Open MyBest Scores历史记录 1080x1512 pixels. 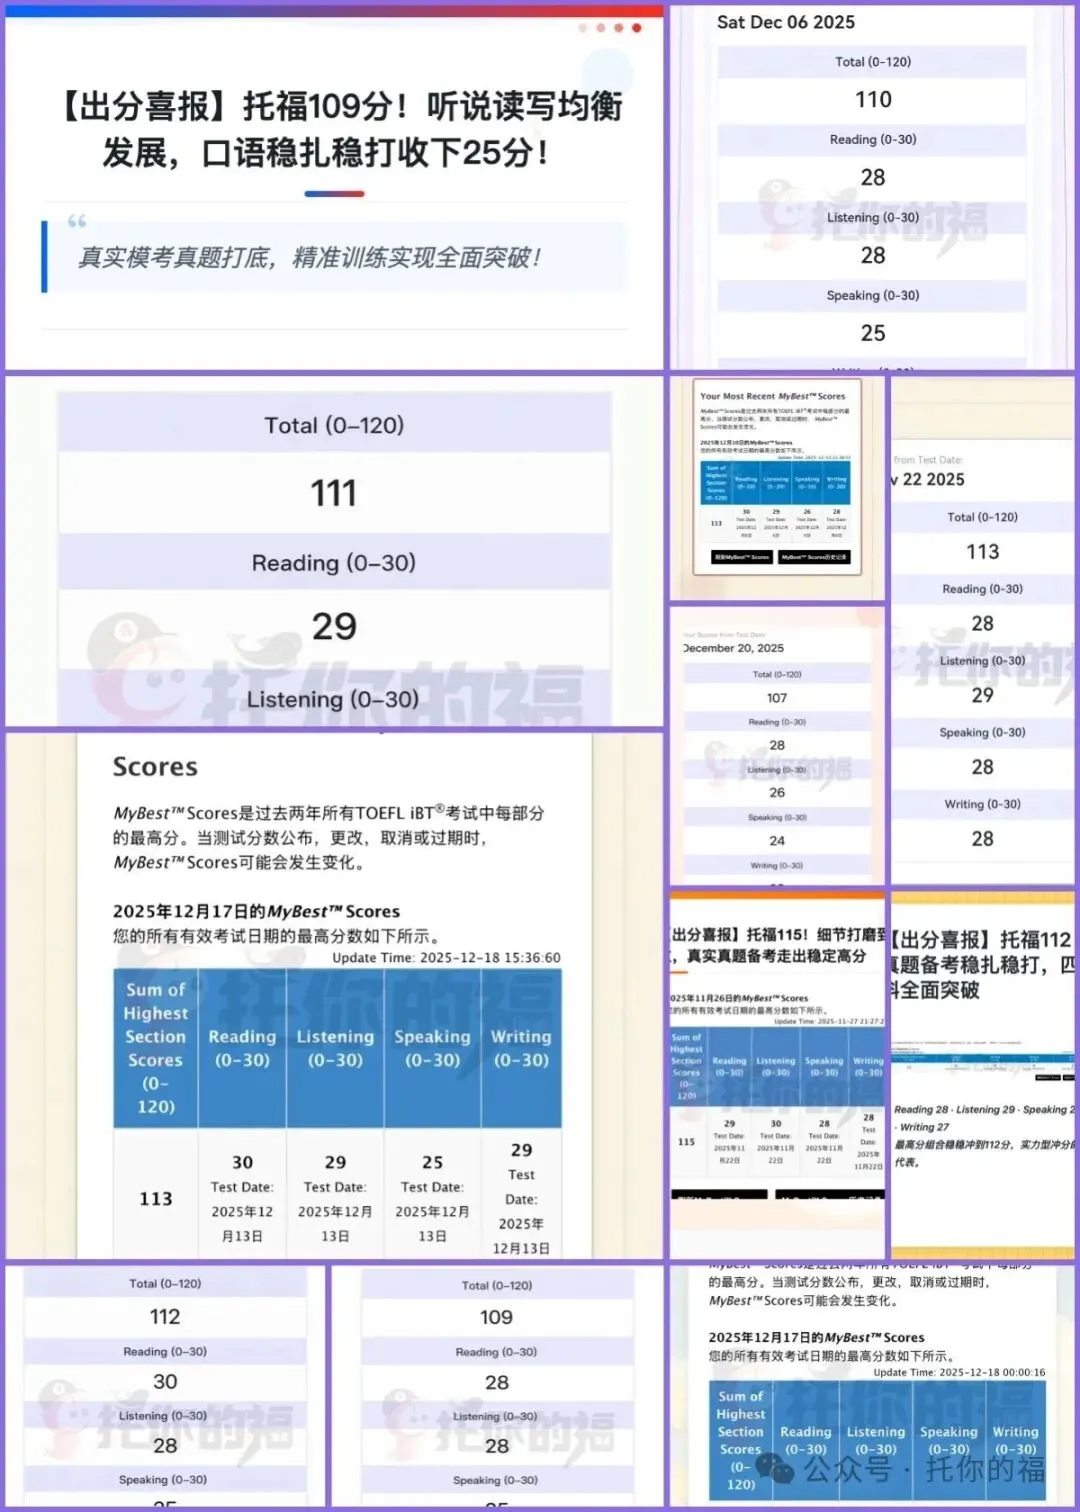815,556
